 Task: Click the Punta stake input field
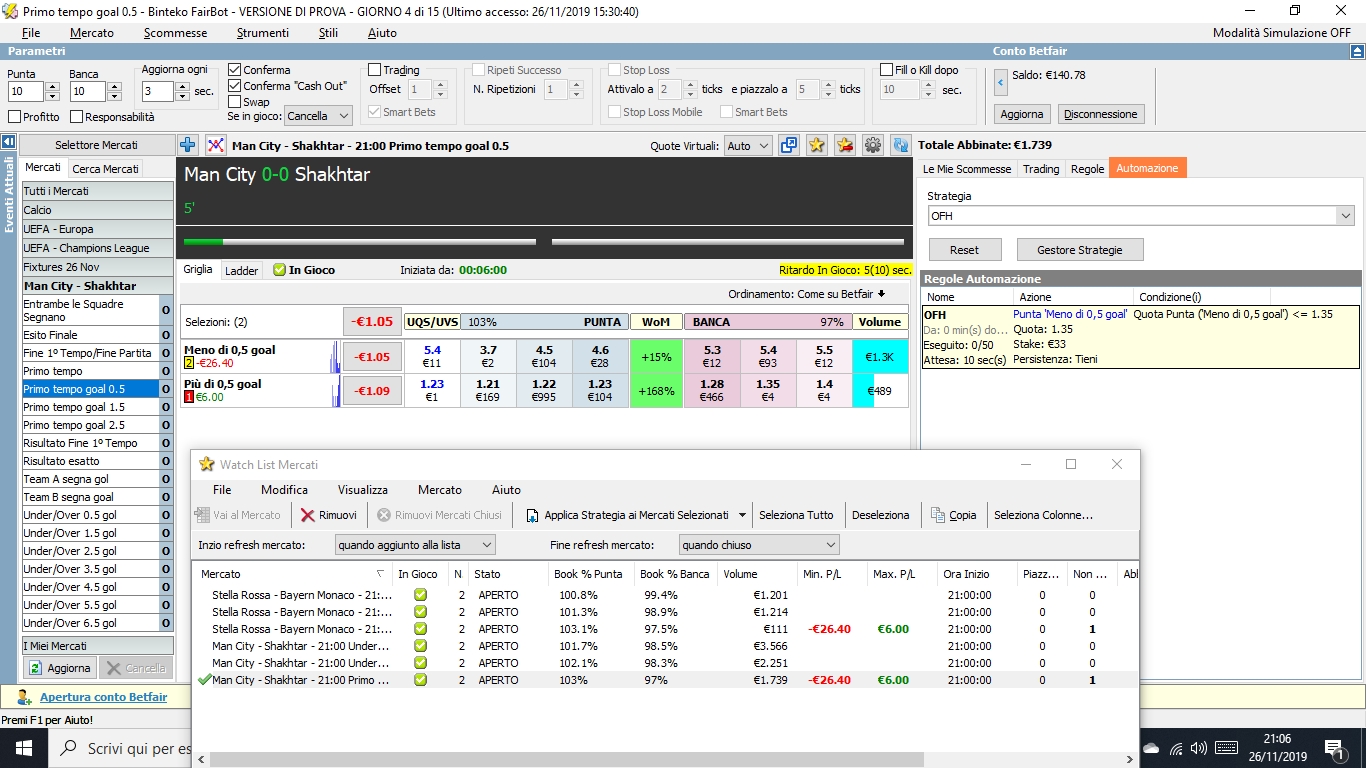(25, 92)
